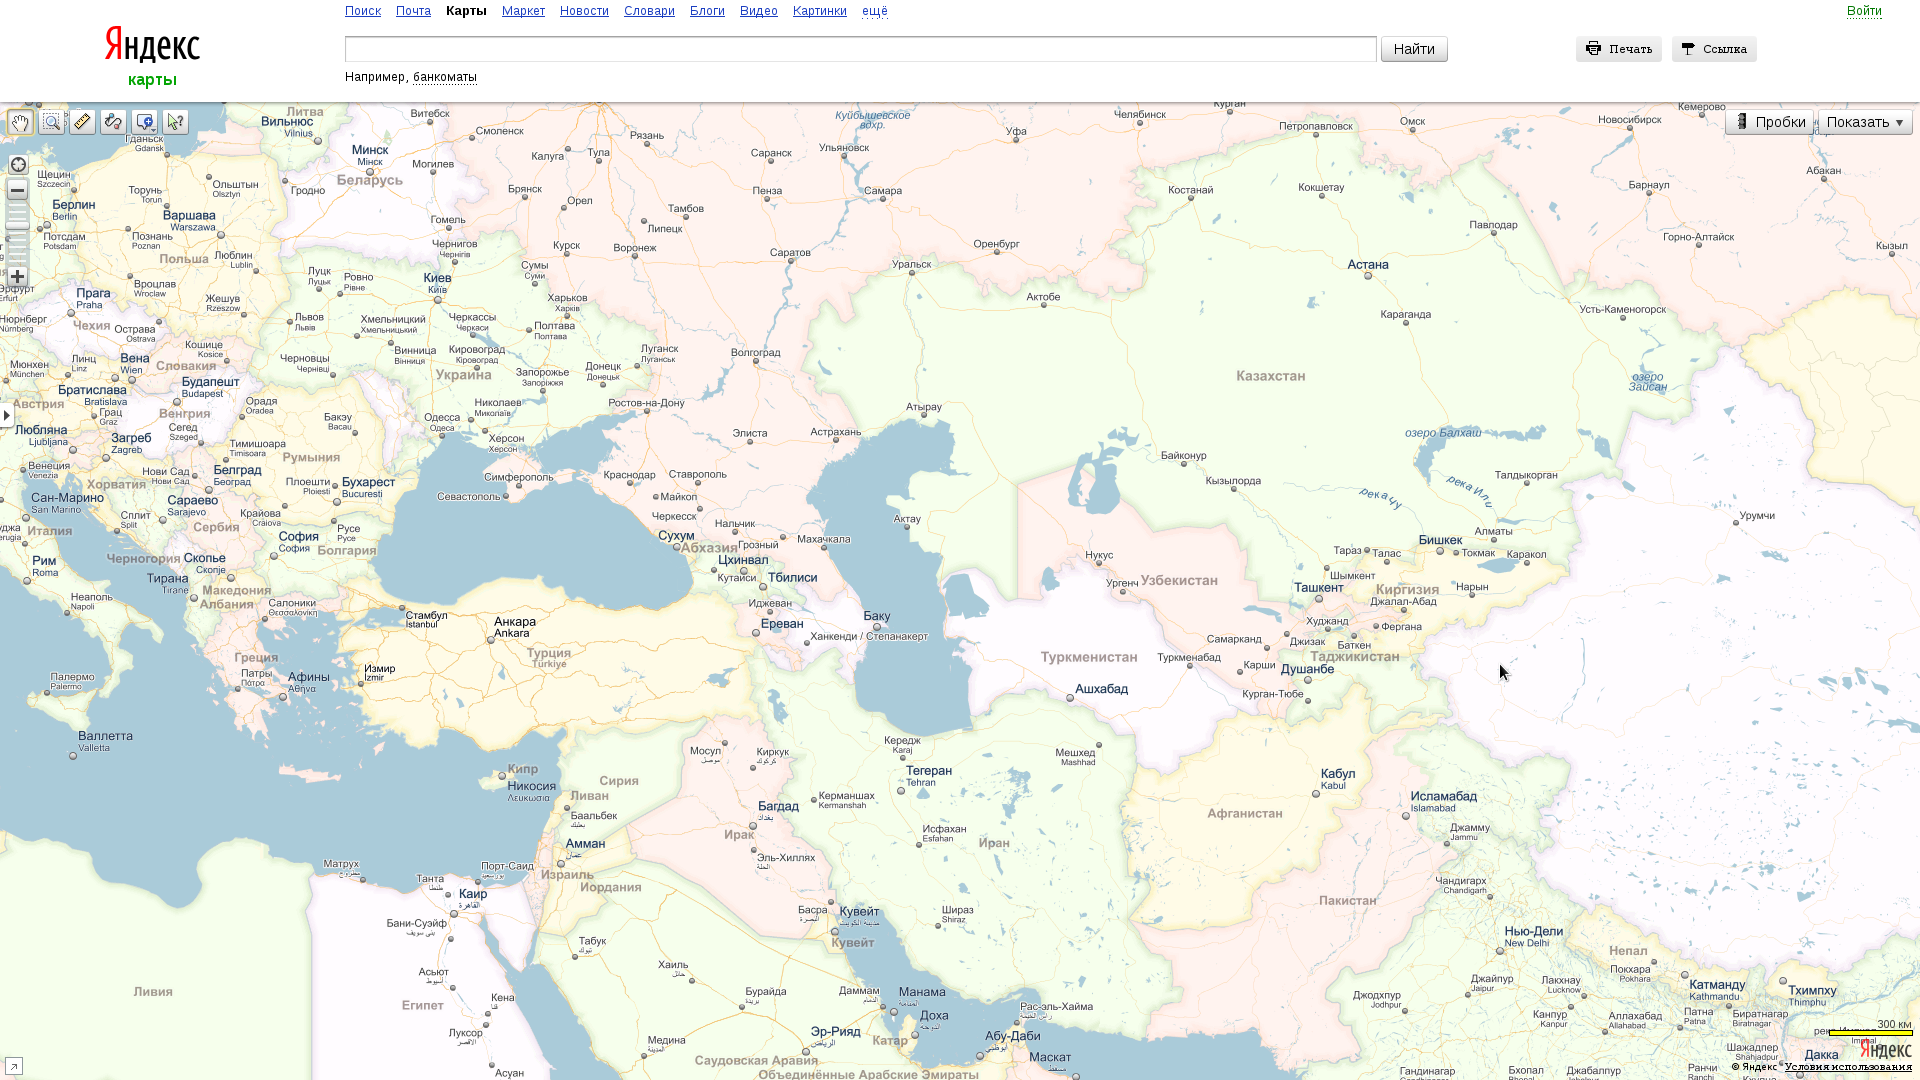Viewport: 1920px width, 1080px height.
Task: Focus the map search input field
Action: pyautogui.click(x=860, y=49)
